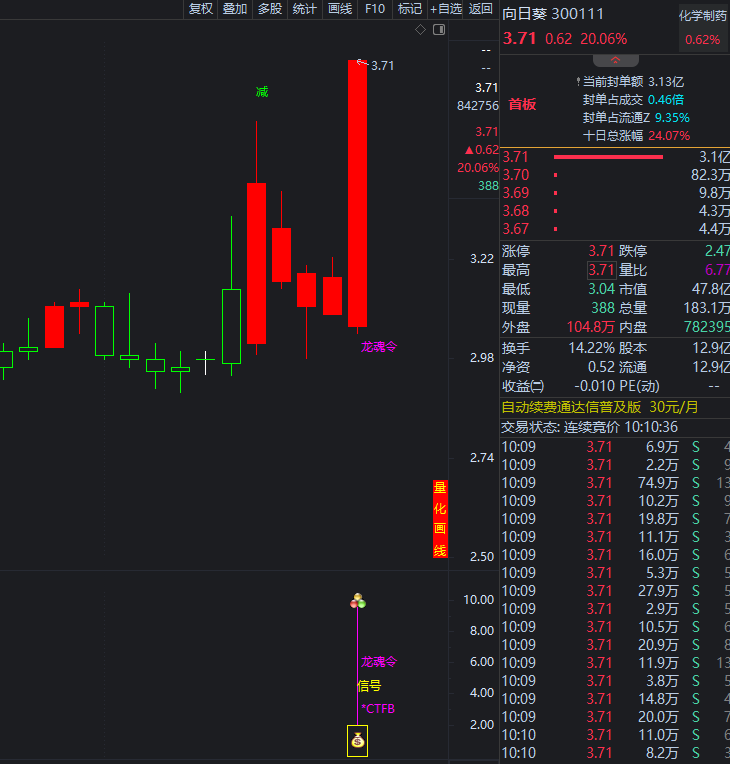
Task: Toggle the side panel layout icon
Action: [x=439, y=30]
